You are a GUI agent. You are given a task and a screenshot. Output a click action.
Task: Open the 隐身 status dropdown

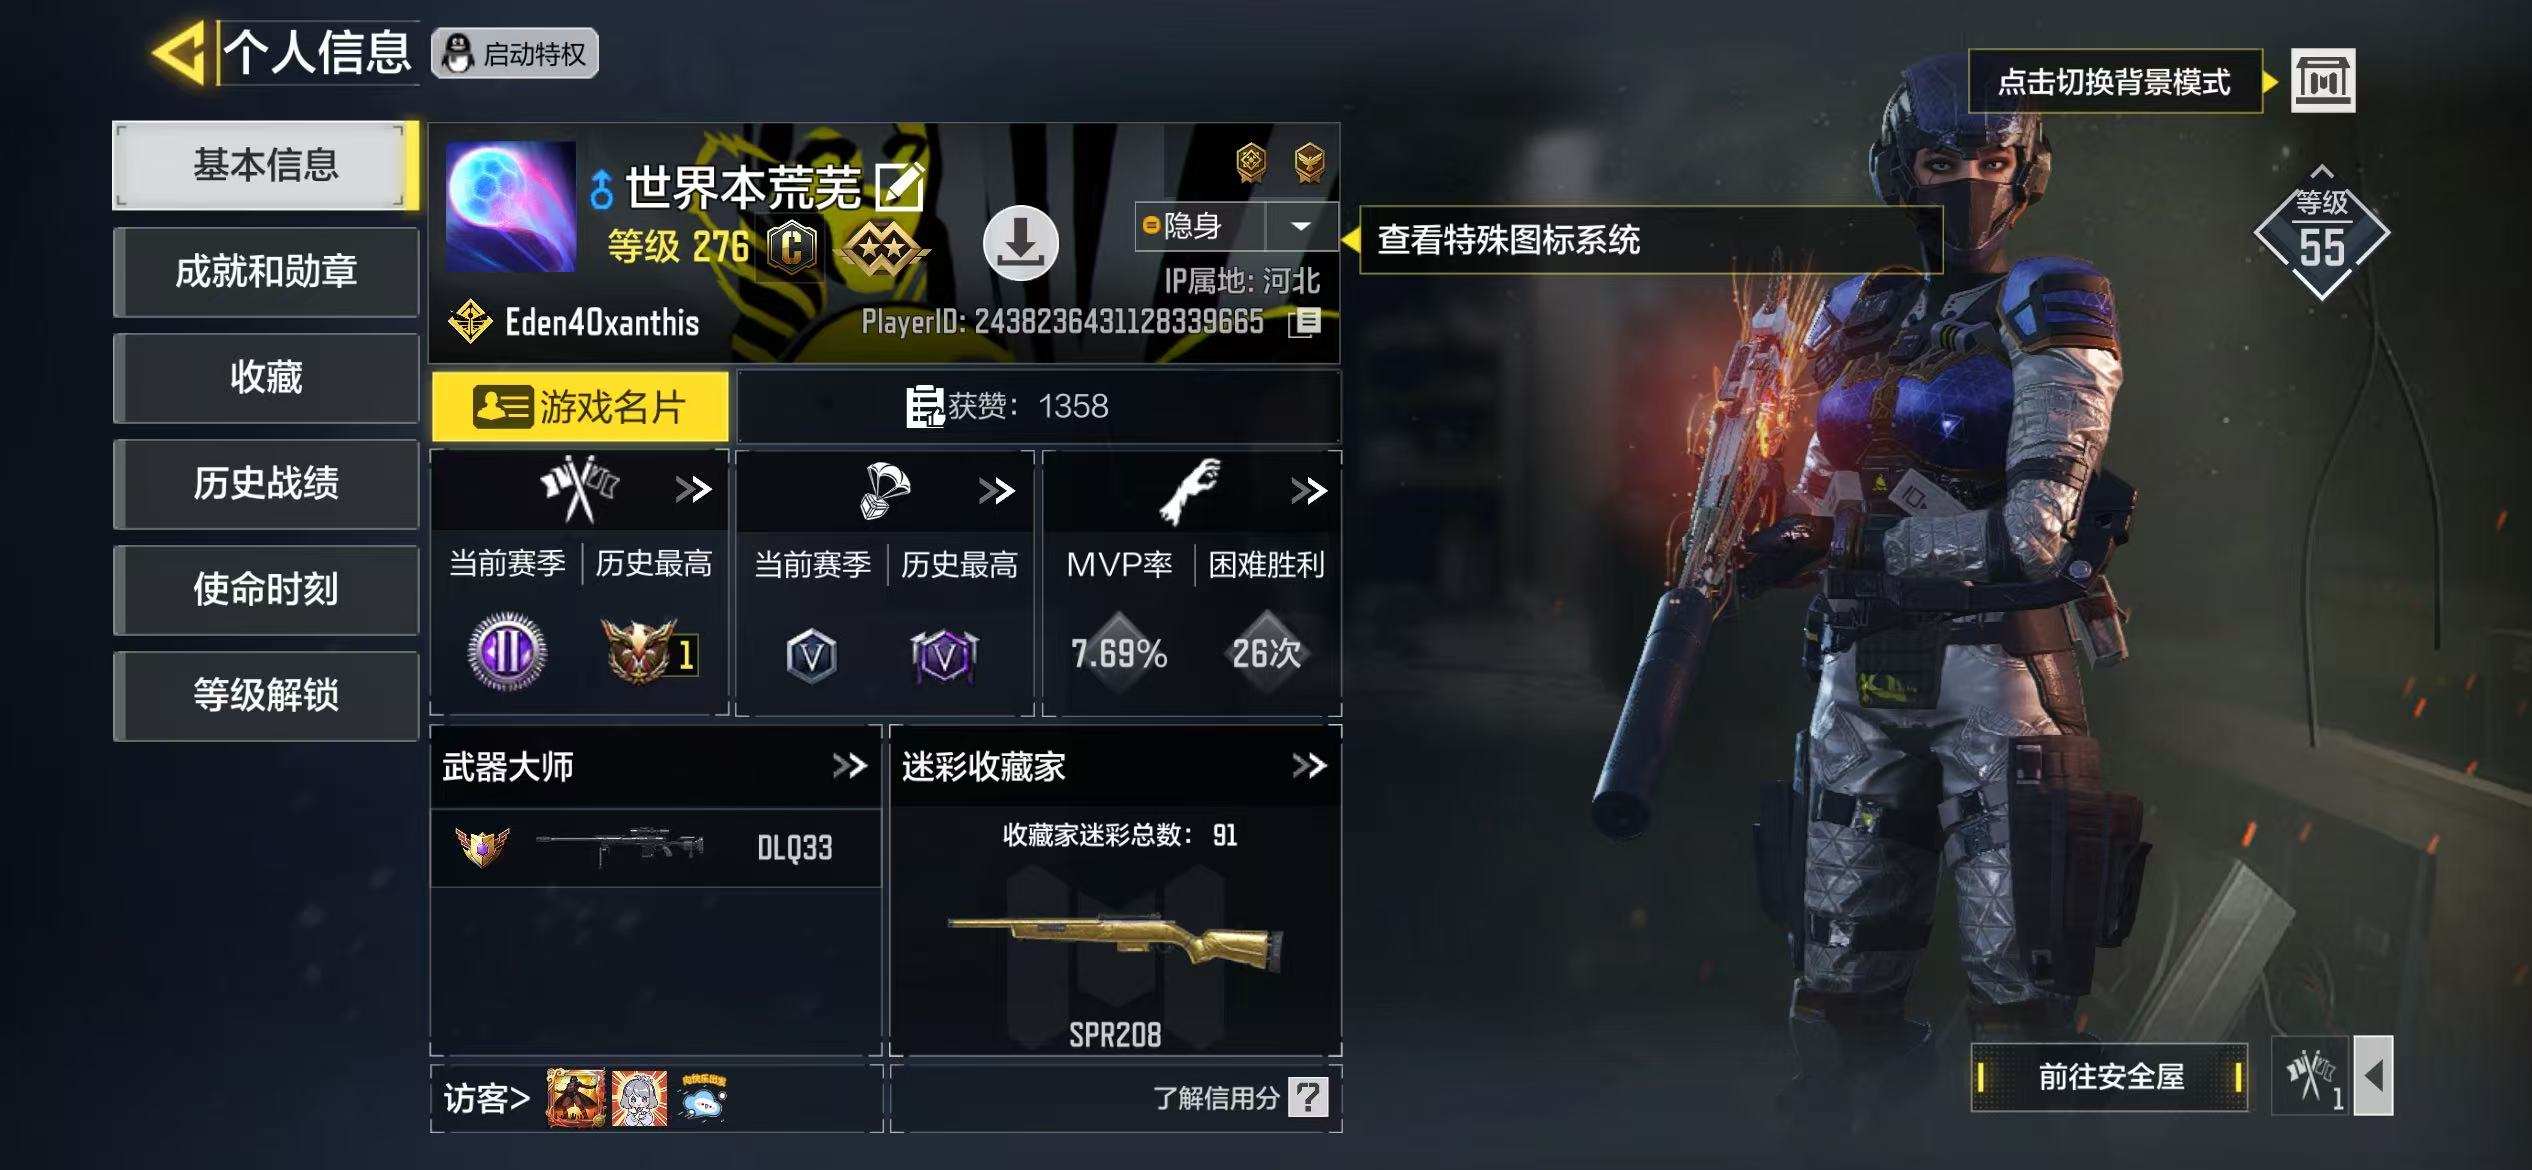pos(1300,226)
